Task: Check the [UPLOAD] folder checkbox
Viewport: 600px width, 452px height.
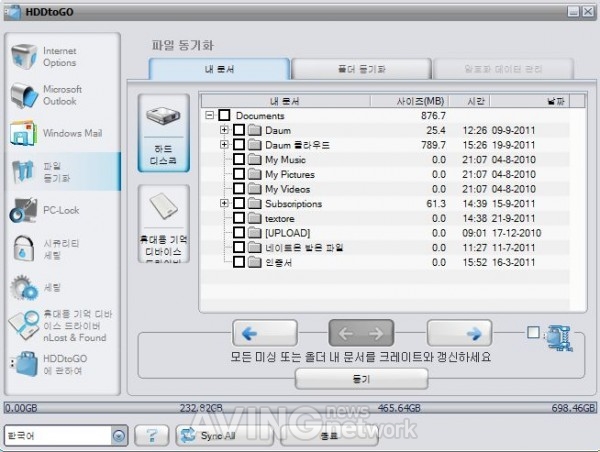Action: pyautogui.click(x=239, y=233)
